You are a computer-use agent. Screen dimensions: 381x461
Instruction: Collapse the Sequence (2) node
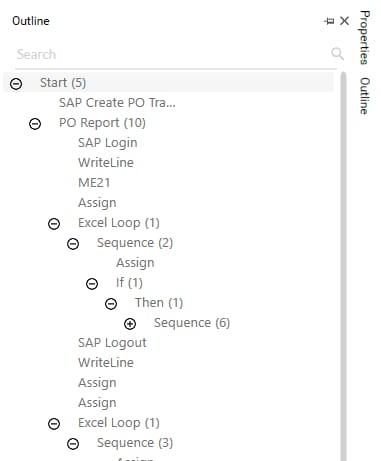tap(73, 244)
